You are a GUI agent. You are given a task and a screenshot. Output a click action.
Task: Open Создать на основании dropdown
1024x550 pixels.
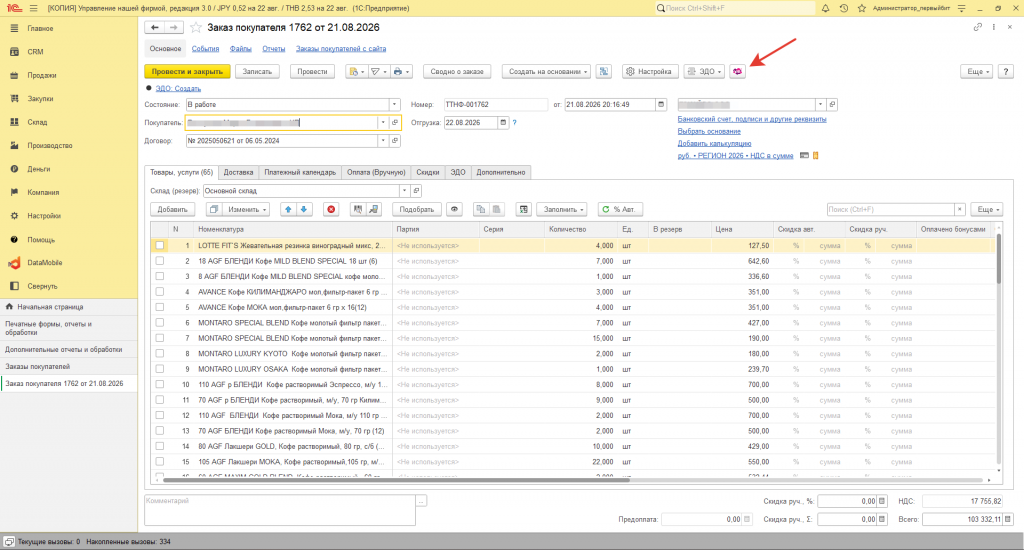[546, 71]
